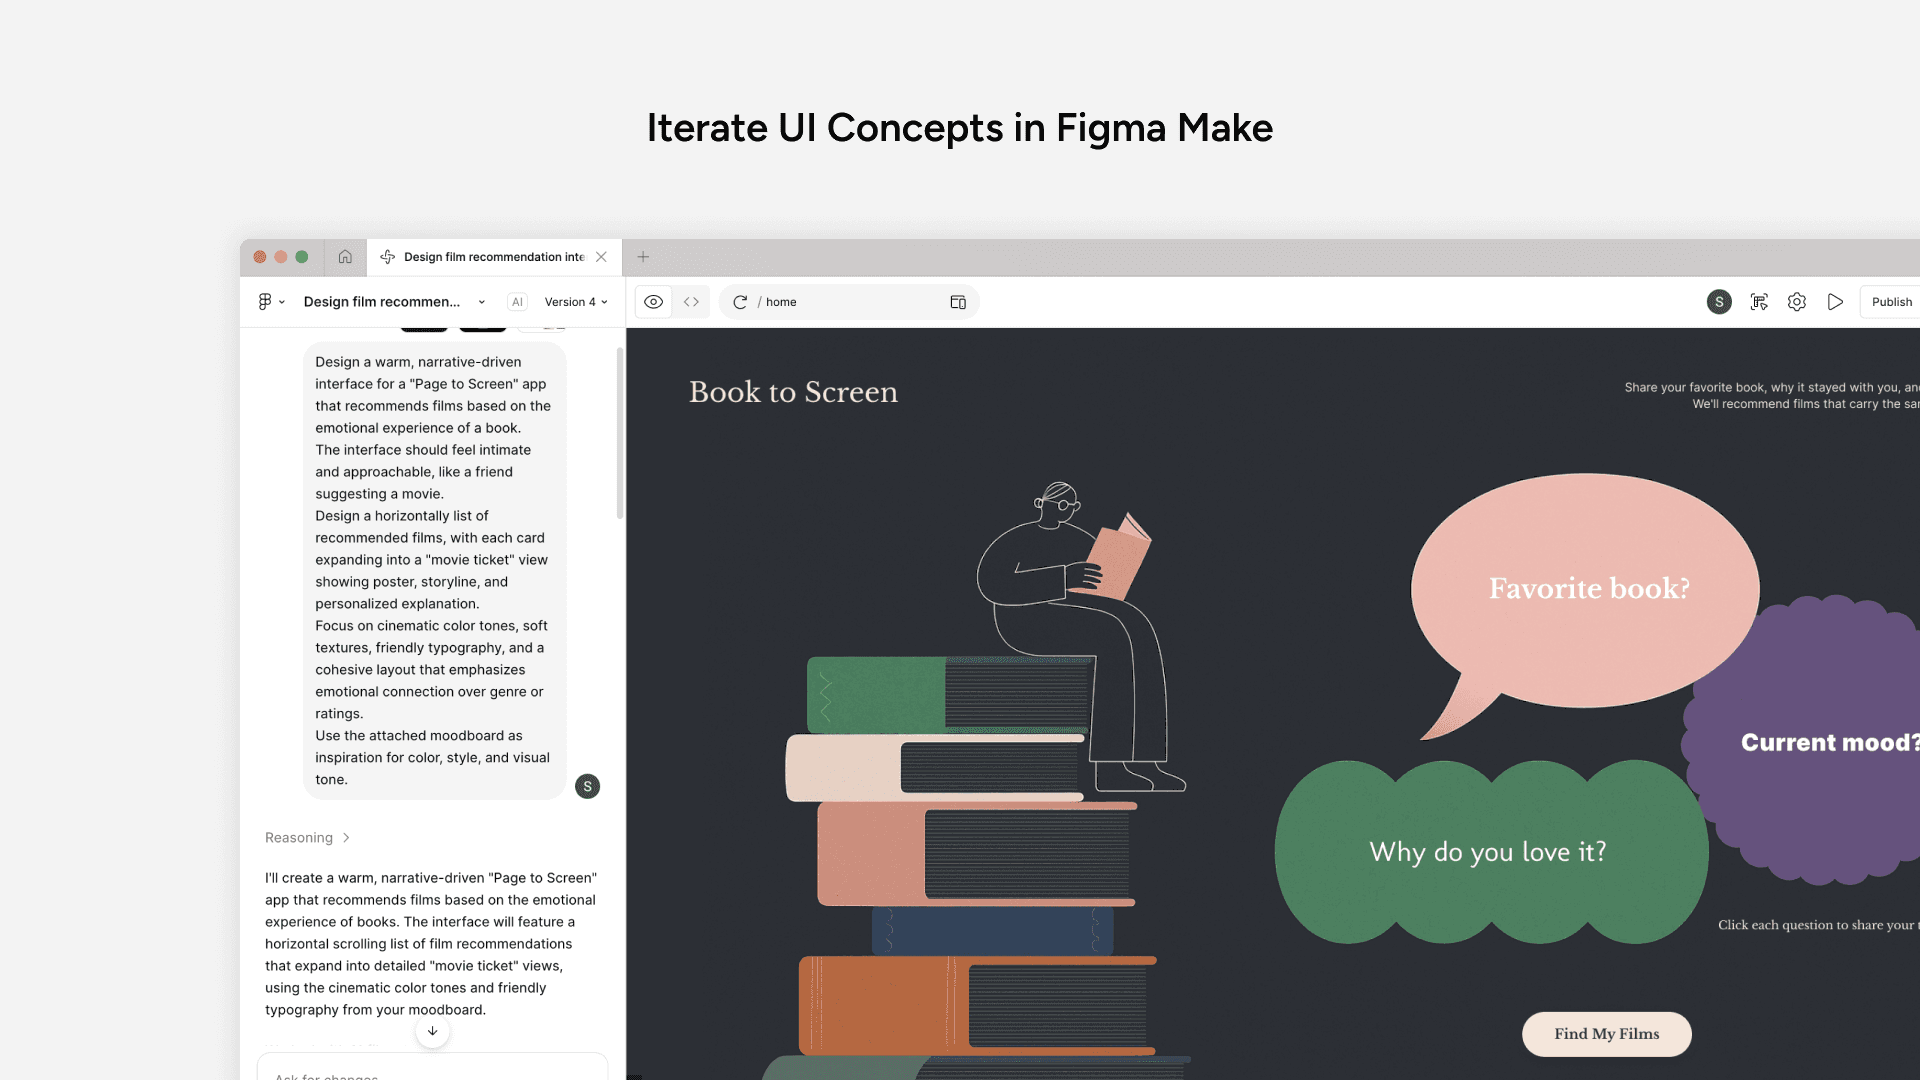Click the Find My Films button

coord(1606,1034)
